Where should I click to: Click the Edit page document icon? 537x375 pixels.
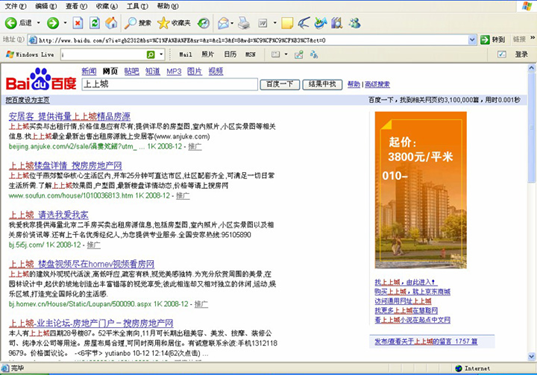pos(263,23)
